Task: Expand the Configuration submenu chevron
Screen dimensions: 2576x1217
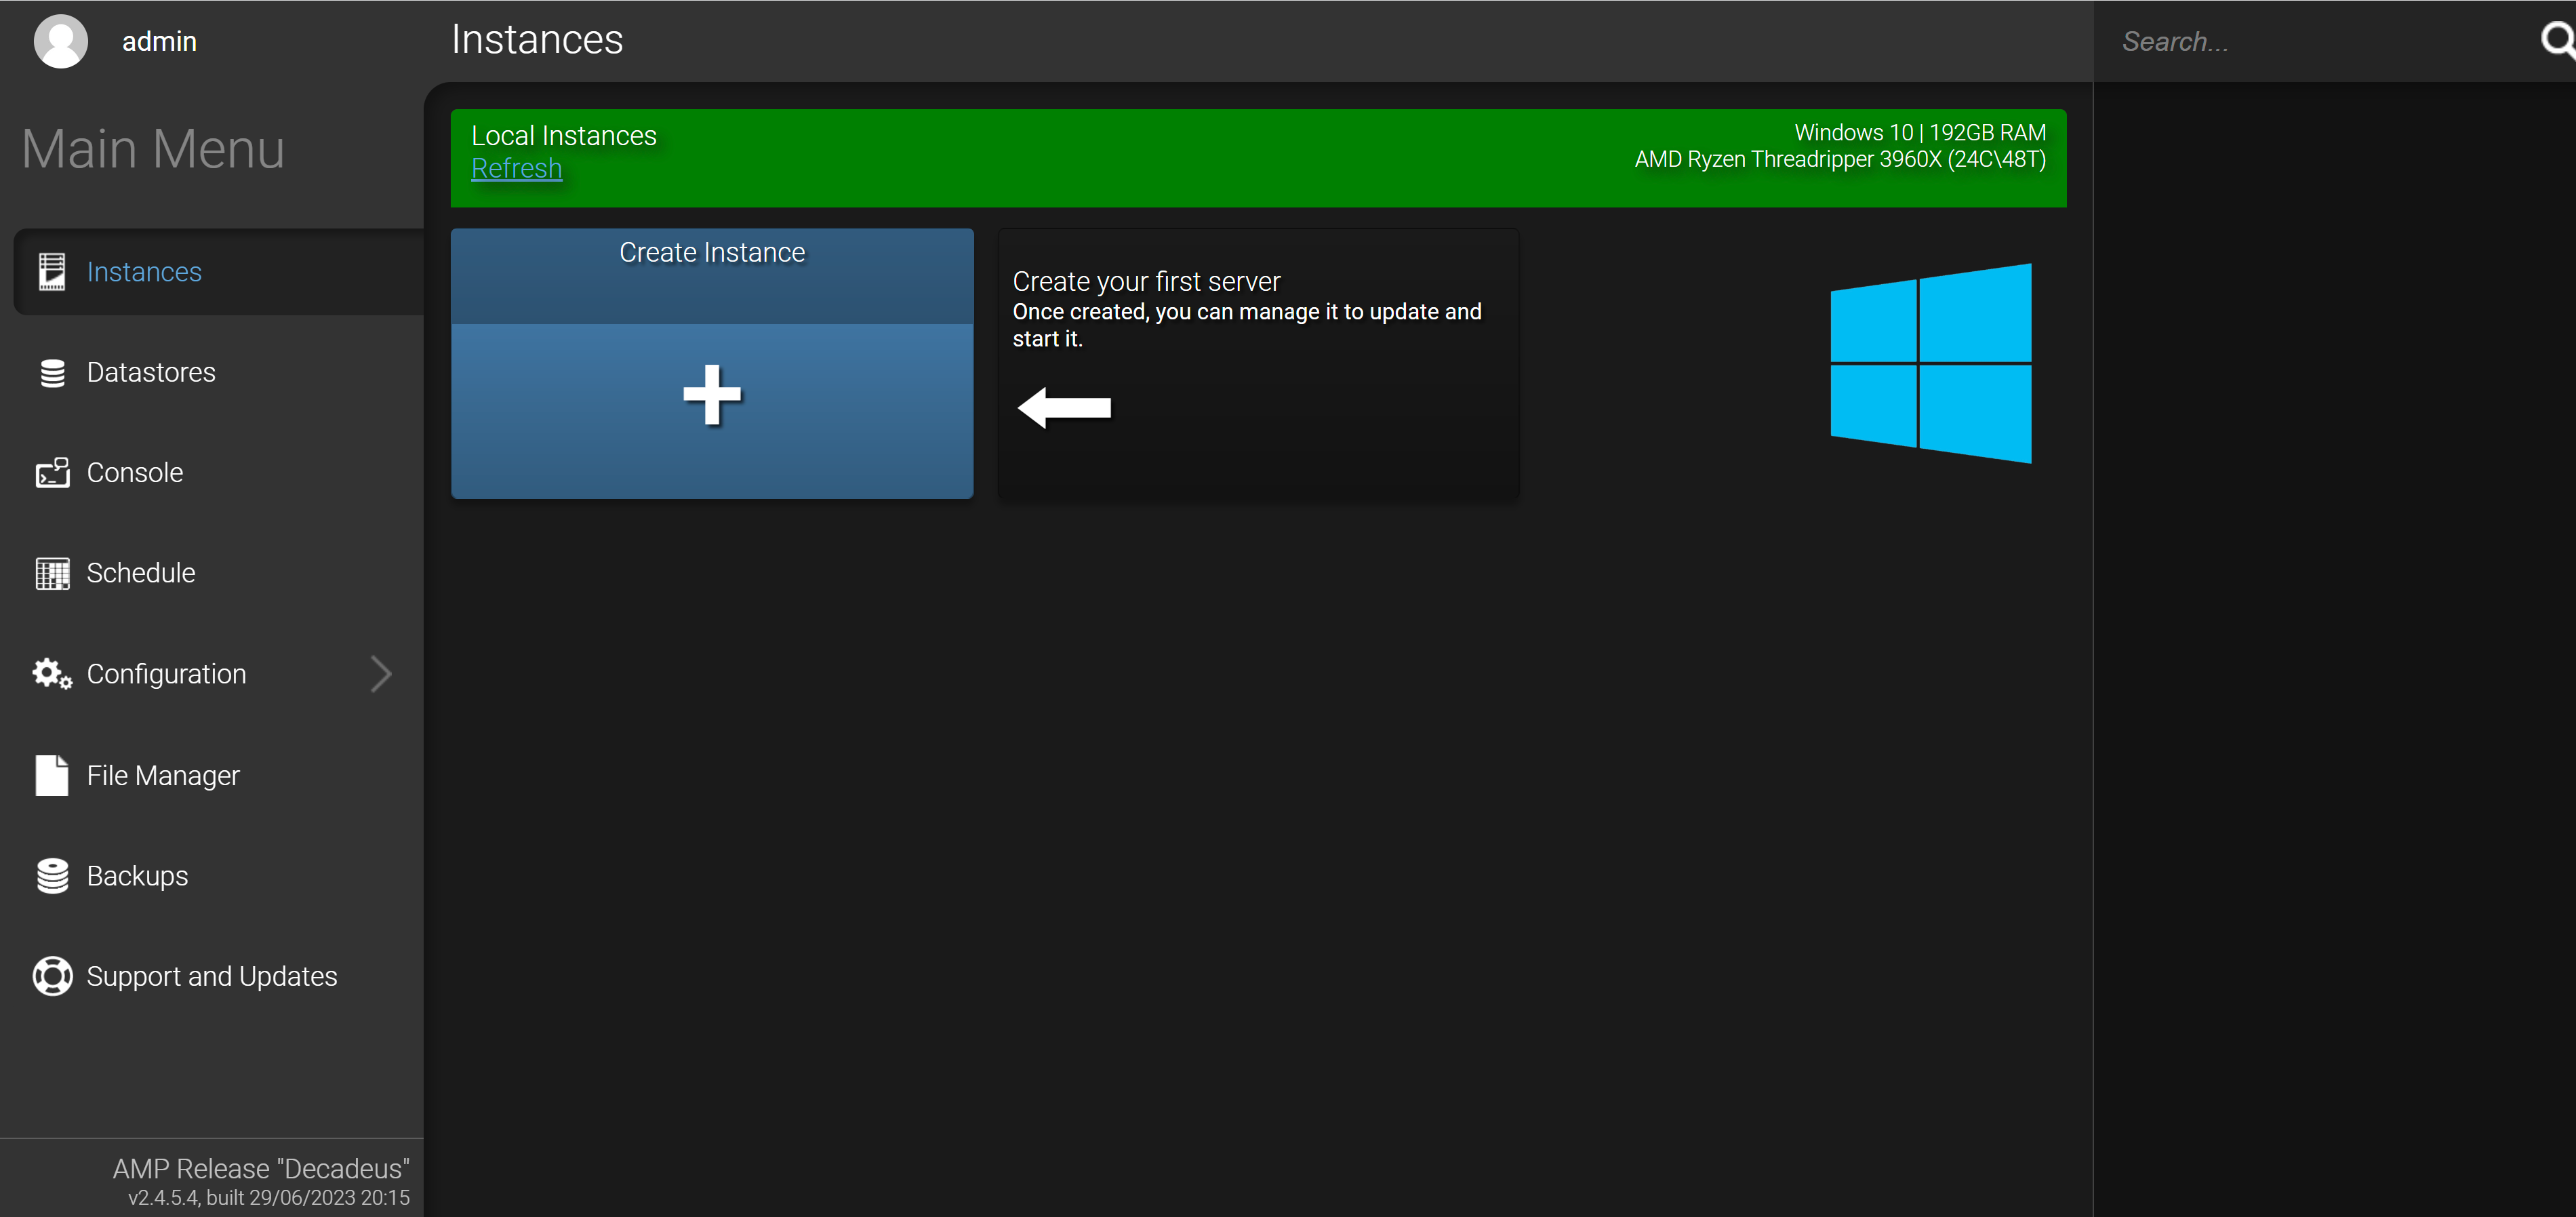Action: [x=381, y=674]
